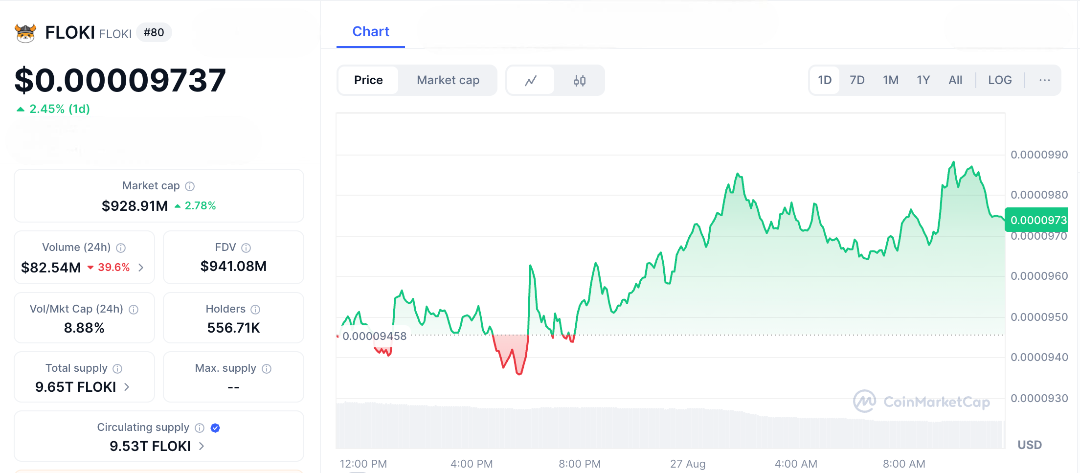Expand Circulating supply details arrow

pos(202,447)
